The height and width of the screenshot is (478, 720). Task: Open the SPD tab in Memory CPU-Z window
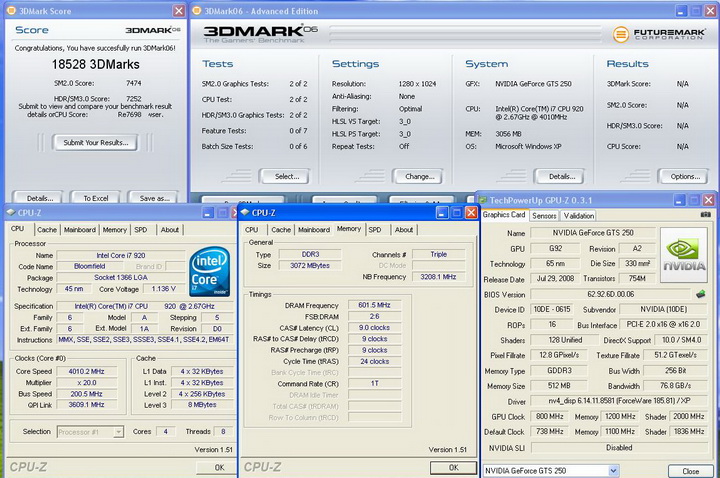[x=375, y=230]
